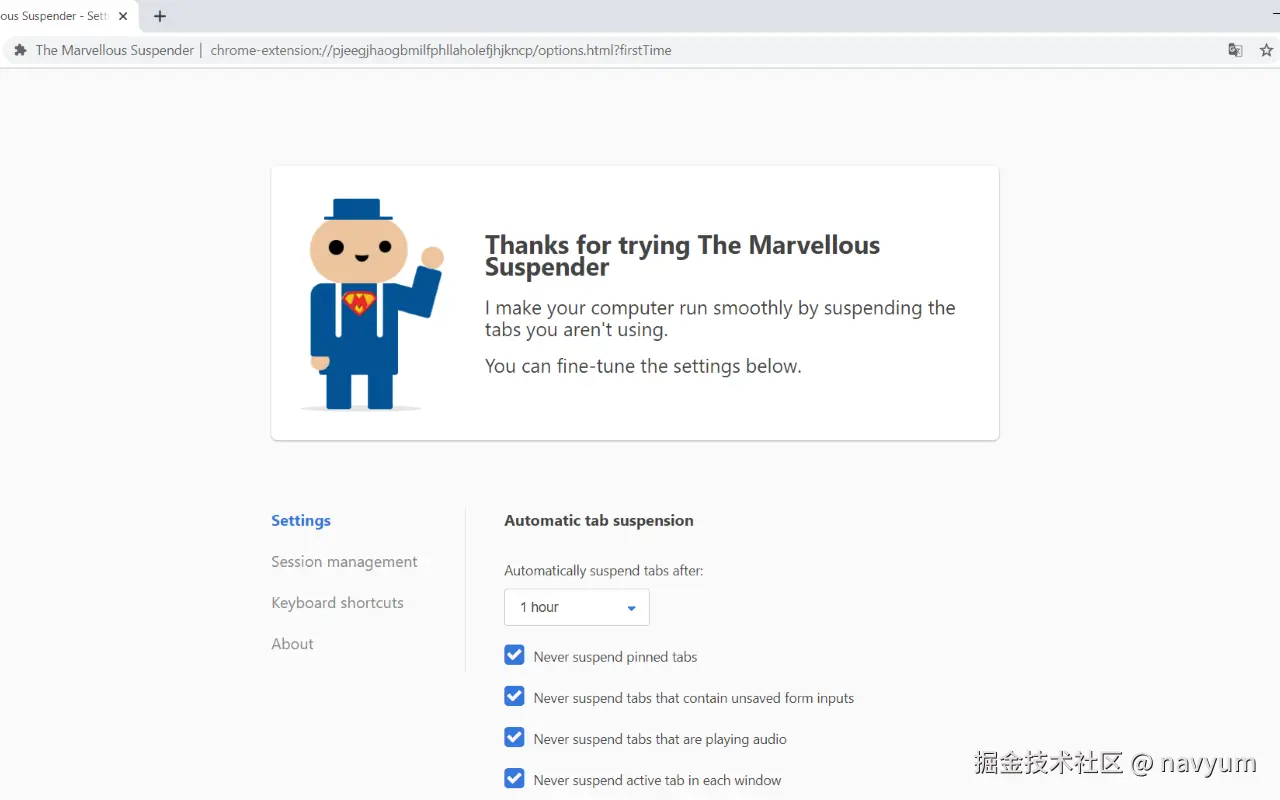Click the 'I make your computer run smoothly' paragraph
Viewport: 1280px width, 800px height.
[720, 318]
